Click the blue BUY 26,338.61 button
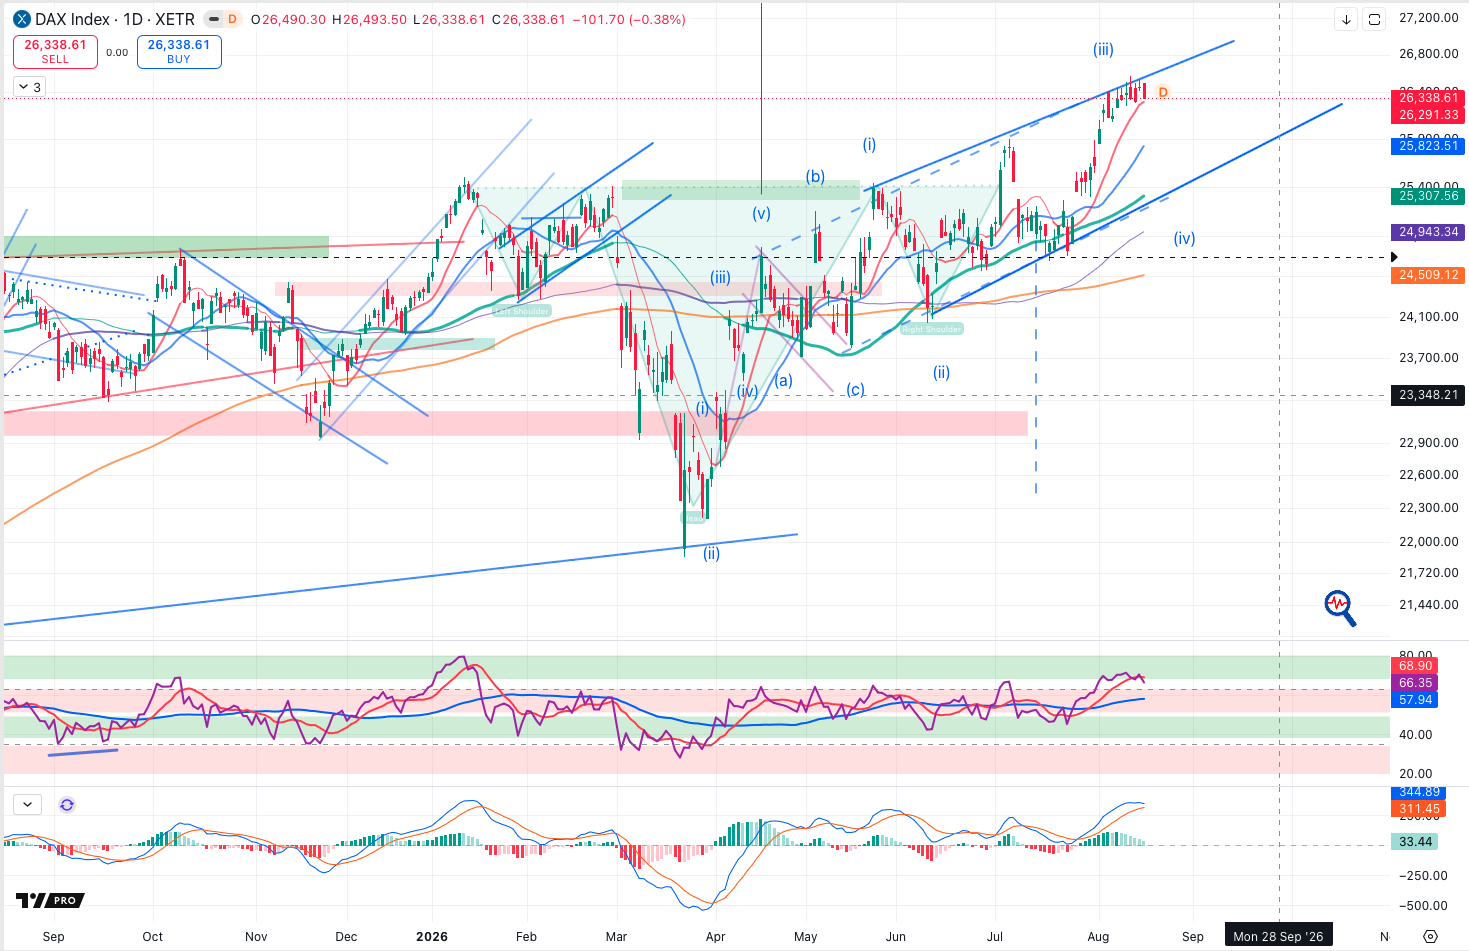This screenshot has width=1469, height=951. point(179,52)
